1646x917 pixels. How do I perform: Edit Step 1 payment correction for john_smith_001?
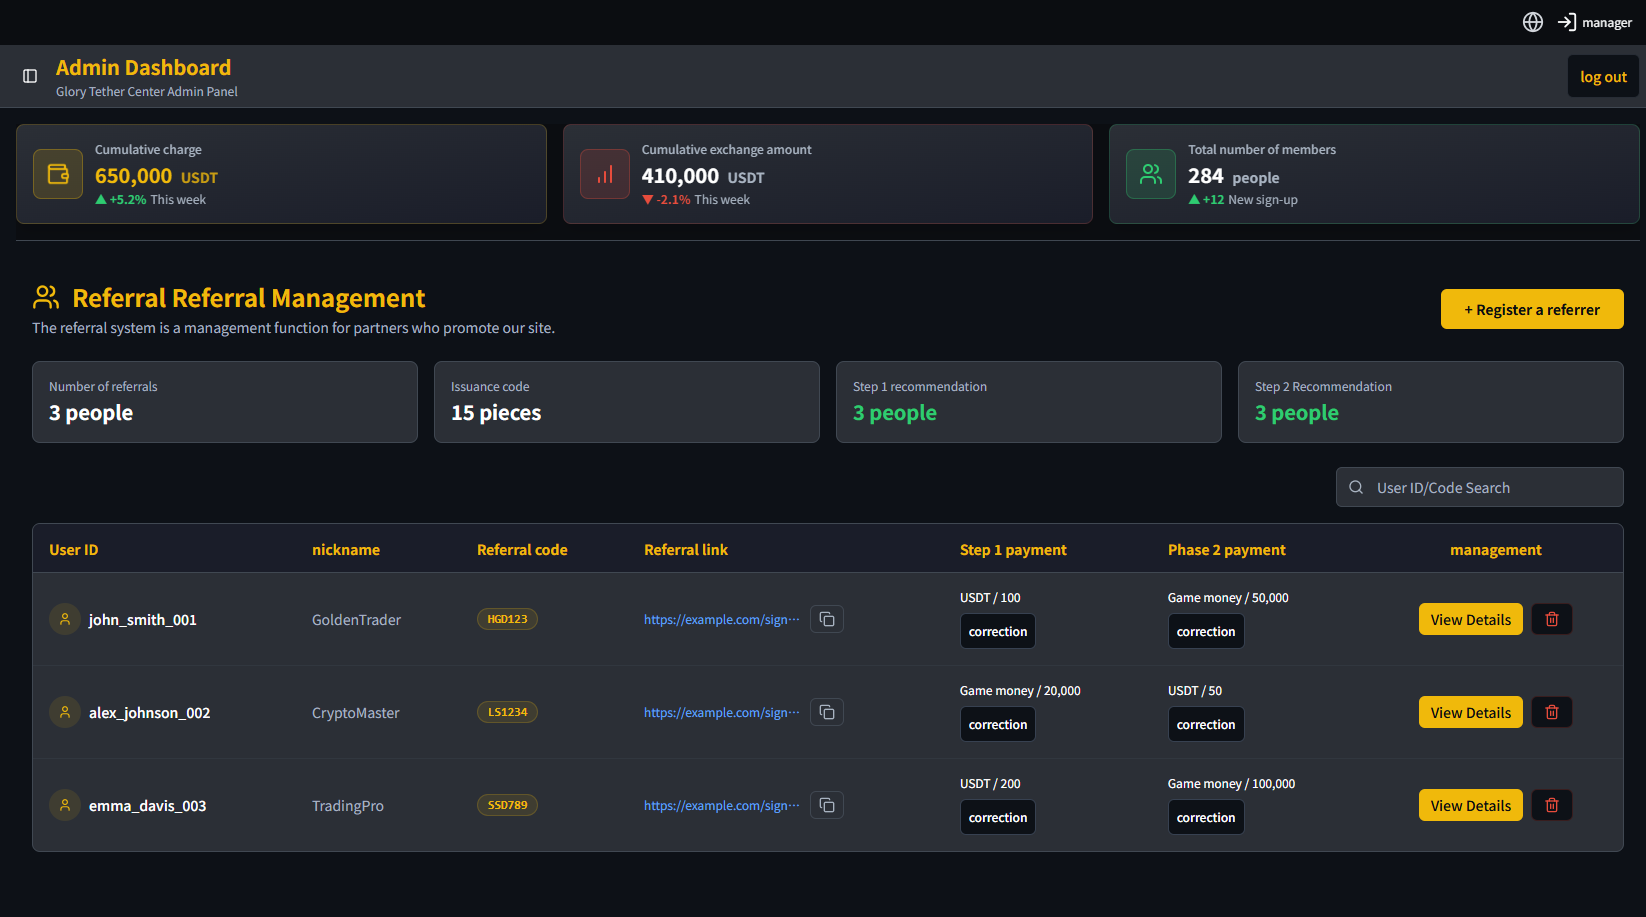(997, 631)
